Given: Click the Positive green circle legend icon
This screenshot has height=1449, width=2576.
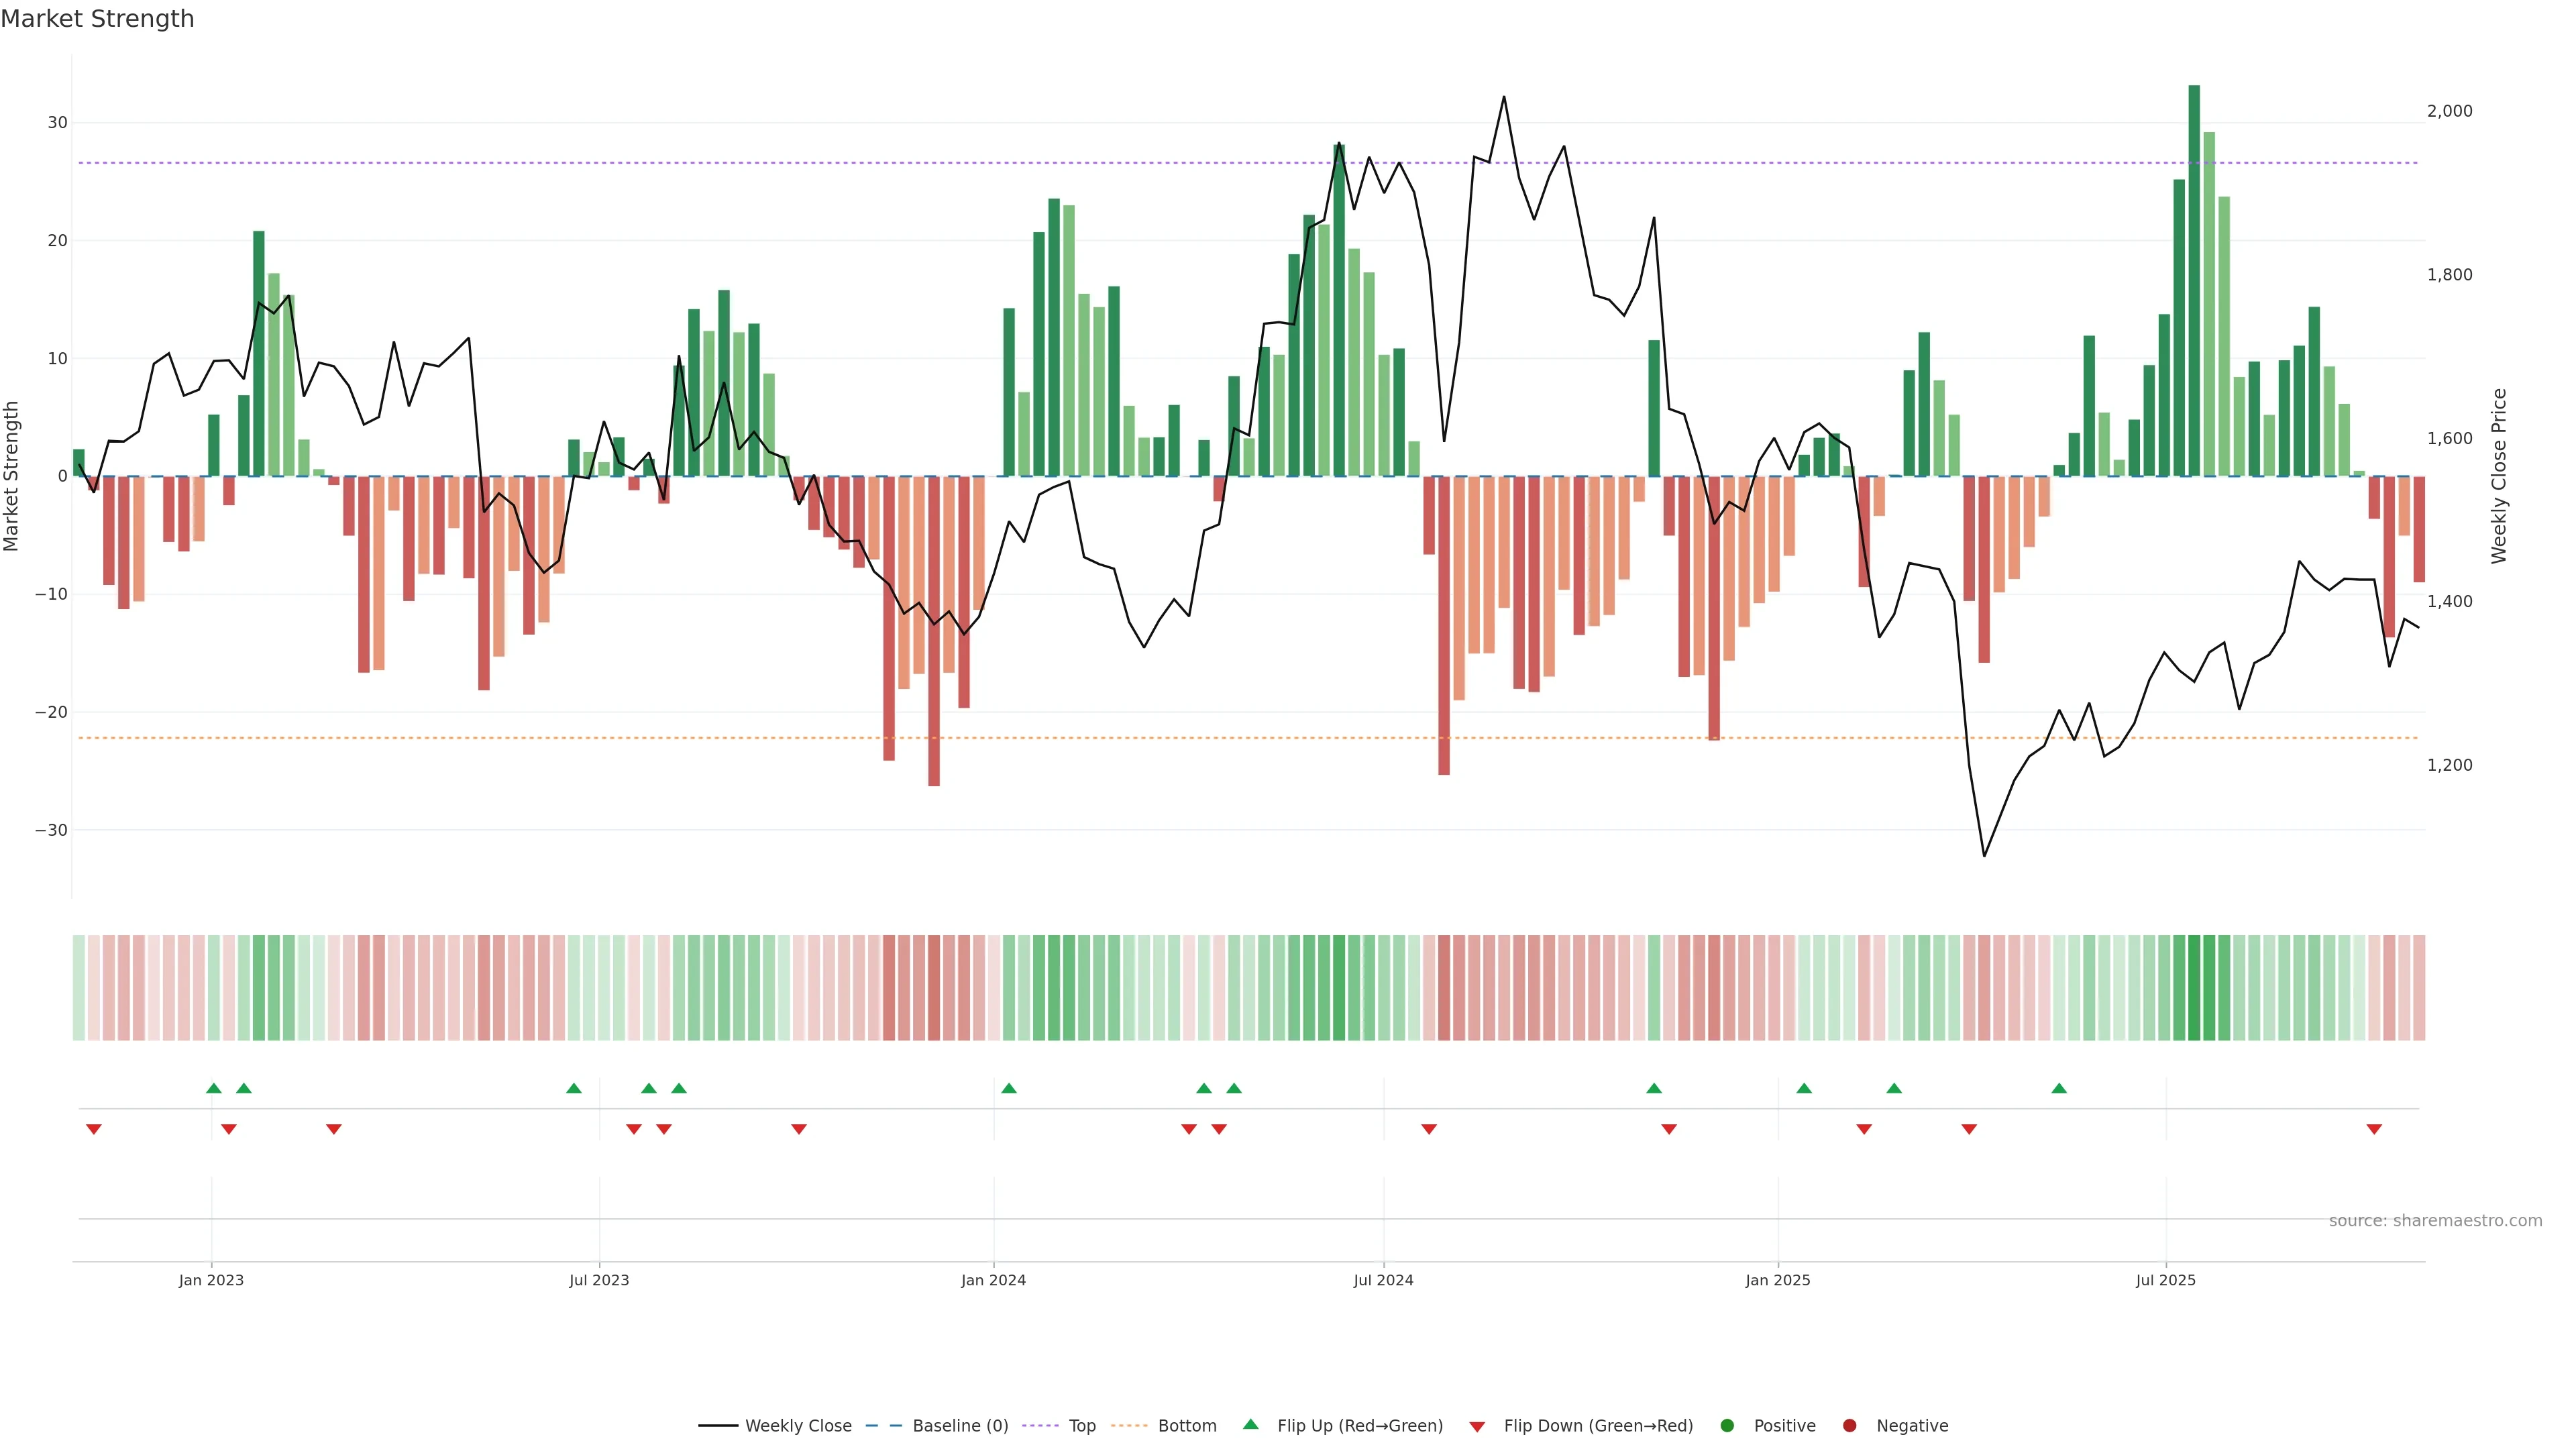Looking at the screenshot, I should click(x=1727, y=1425).
